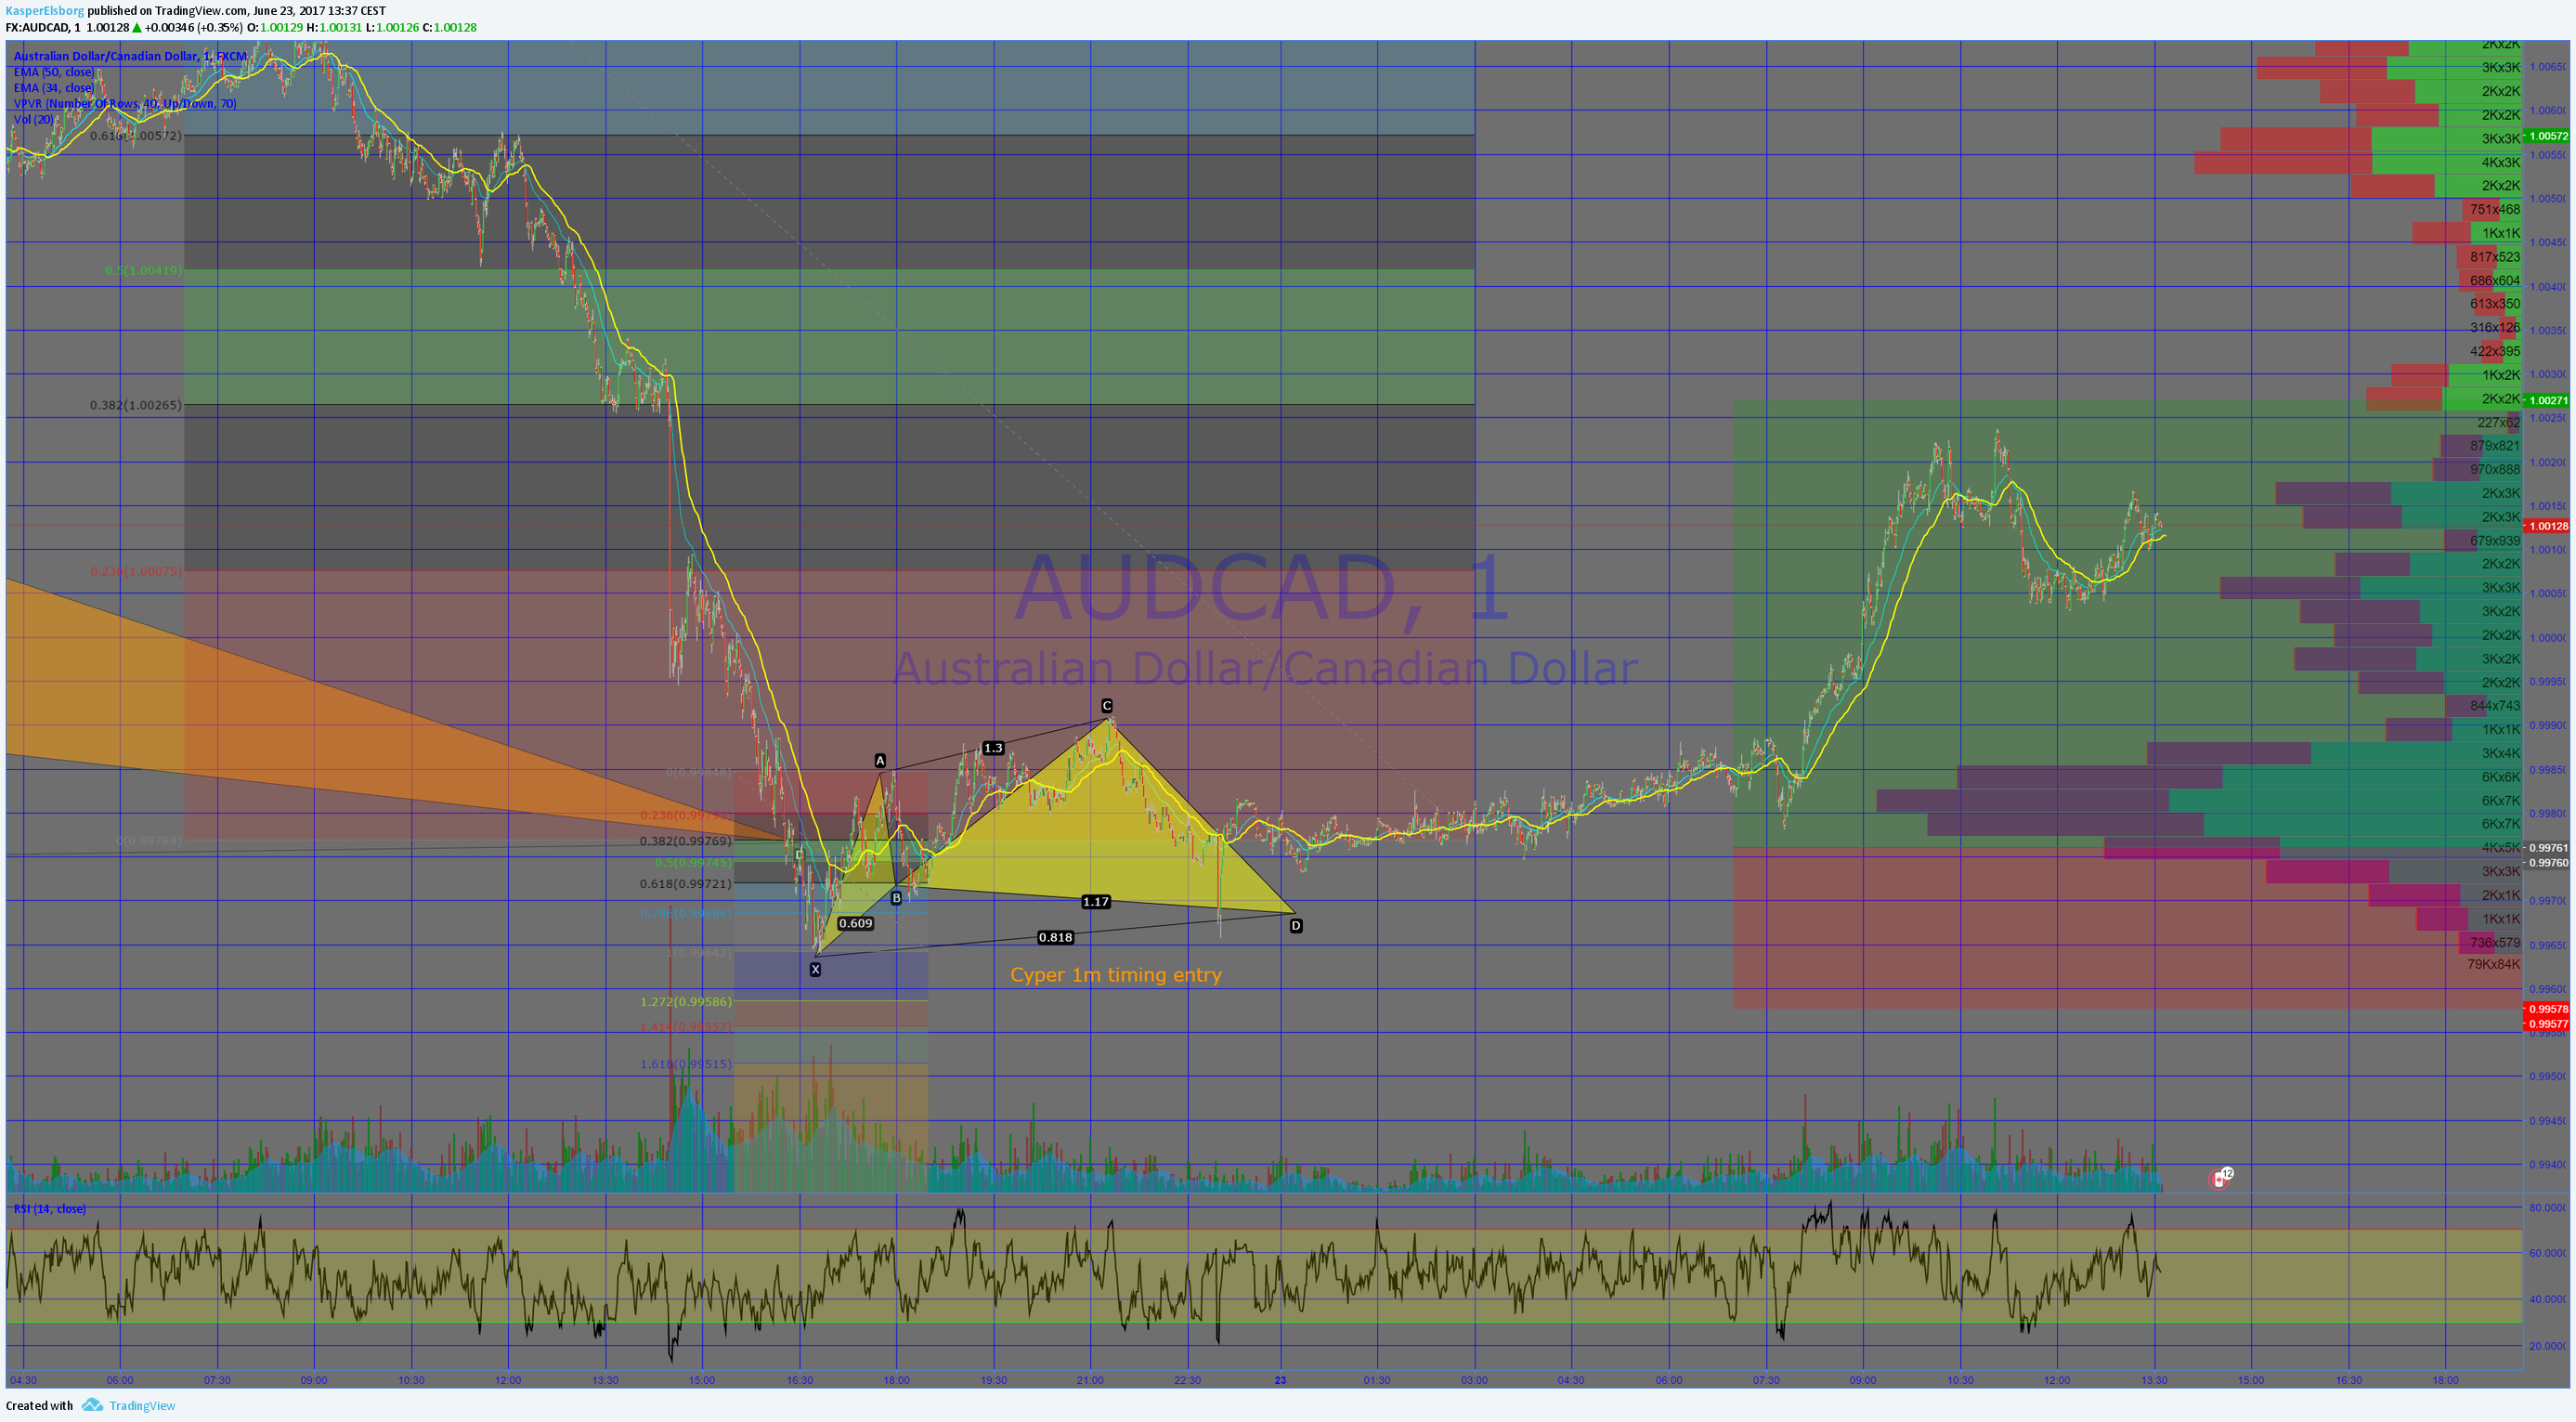Select point X label of Cypher pattern
The height and width of the screenshot is (1422, 2576).
[815, 969]
